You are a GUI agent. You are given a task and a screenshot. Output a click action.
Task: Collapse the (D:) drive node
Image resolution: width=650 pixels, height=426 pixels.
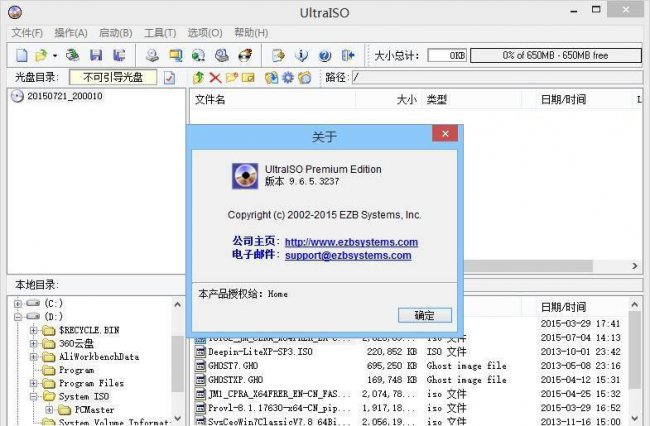click(x=18, y=317)
